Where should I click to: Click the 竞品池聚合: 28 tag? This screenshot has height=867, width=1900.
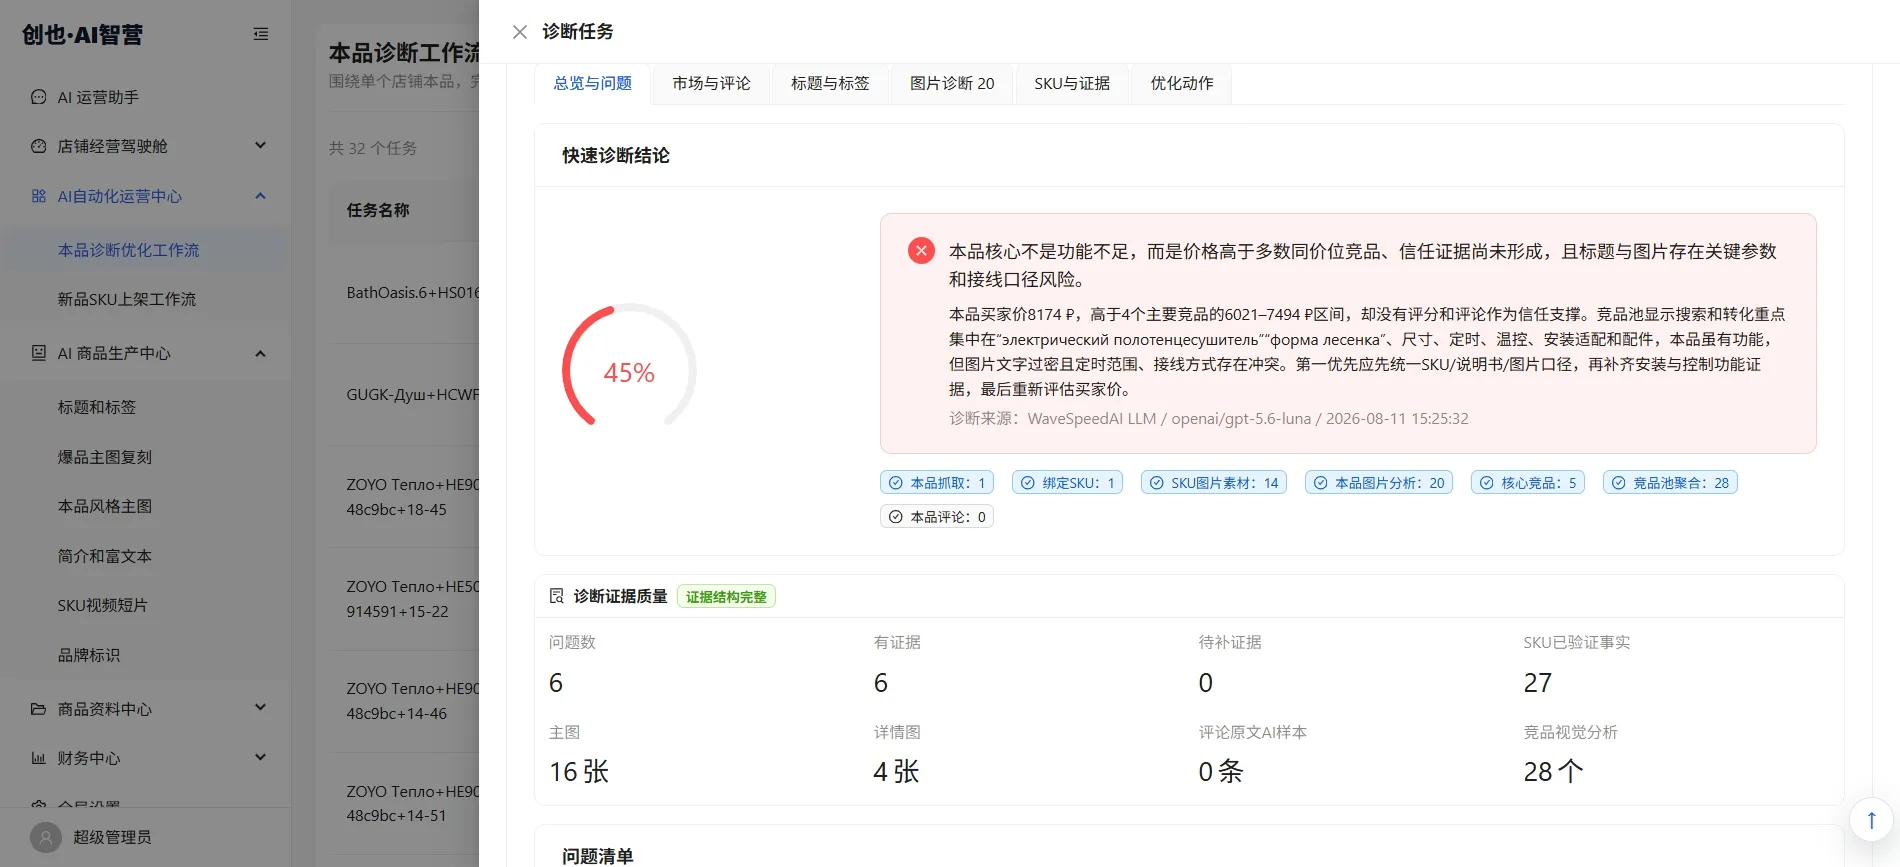(x=1670, y=483)
